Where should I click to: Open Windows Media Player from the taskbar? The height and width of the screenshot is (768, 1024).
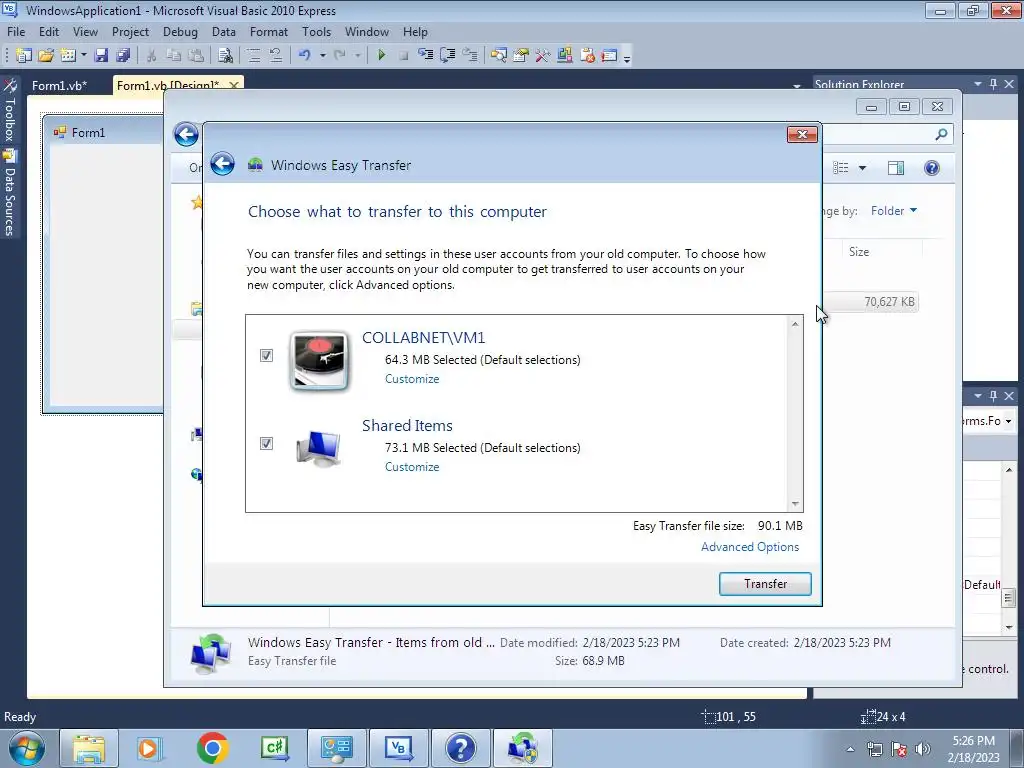click(x=149, y=748)
